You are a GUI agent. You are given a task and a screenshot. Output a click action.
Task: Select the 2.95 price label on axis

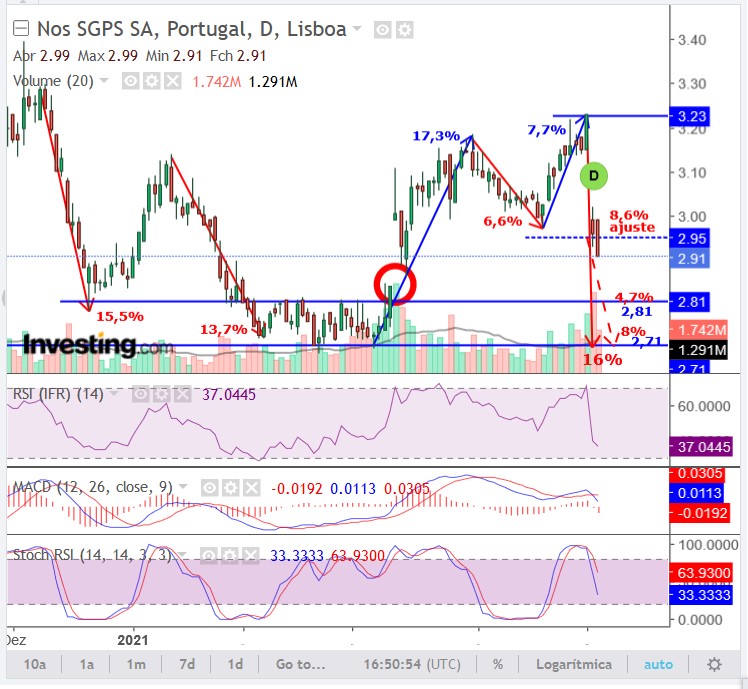pos(690,239)
